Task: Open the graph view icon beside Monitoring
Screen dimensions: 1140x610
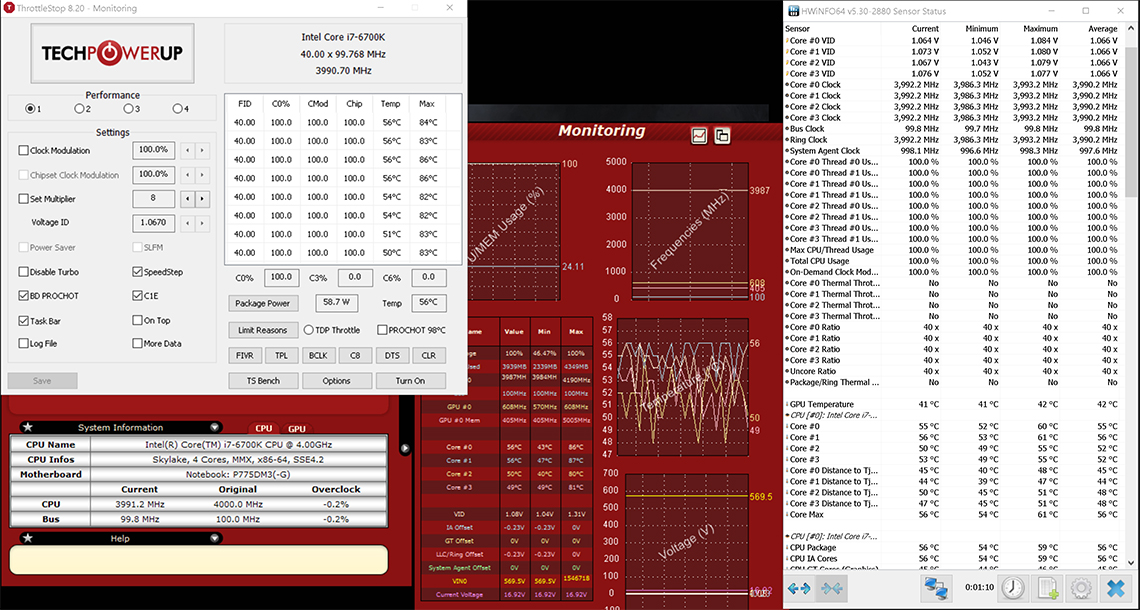Action: click(x=699, y=136)
